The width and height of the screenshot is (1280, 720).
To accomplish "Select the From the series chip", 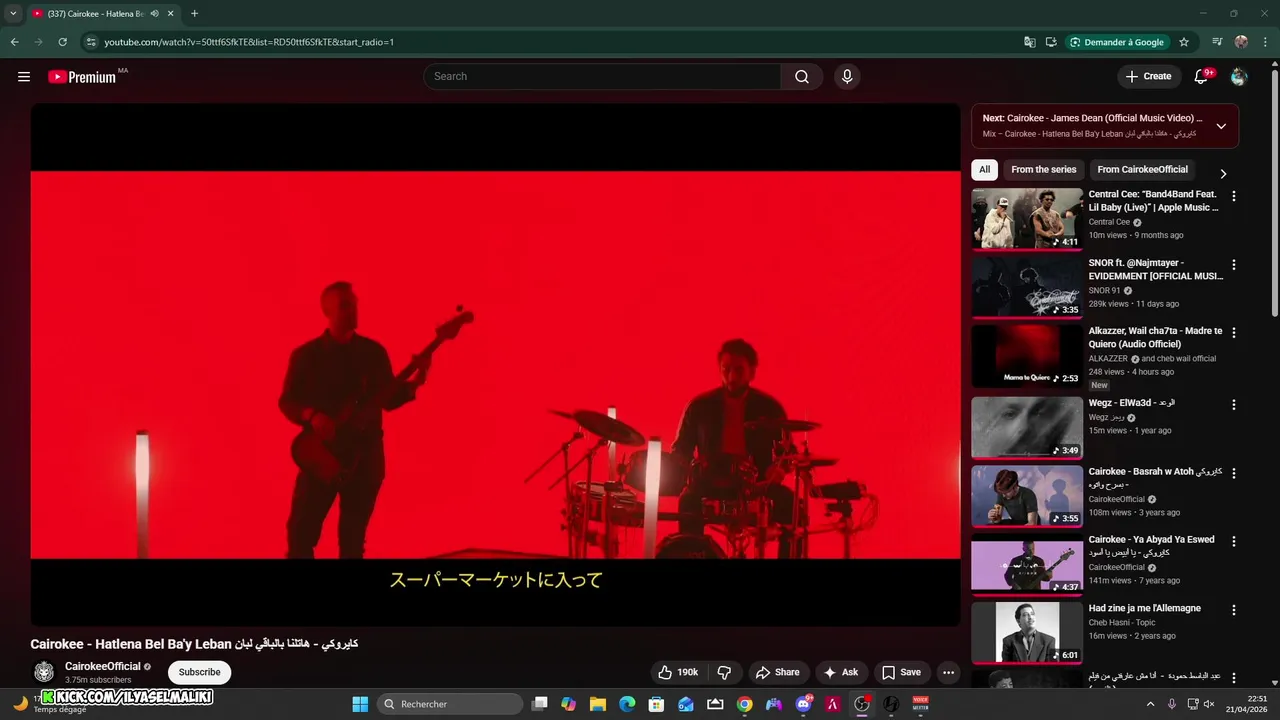I will tap(1044, 170).
